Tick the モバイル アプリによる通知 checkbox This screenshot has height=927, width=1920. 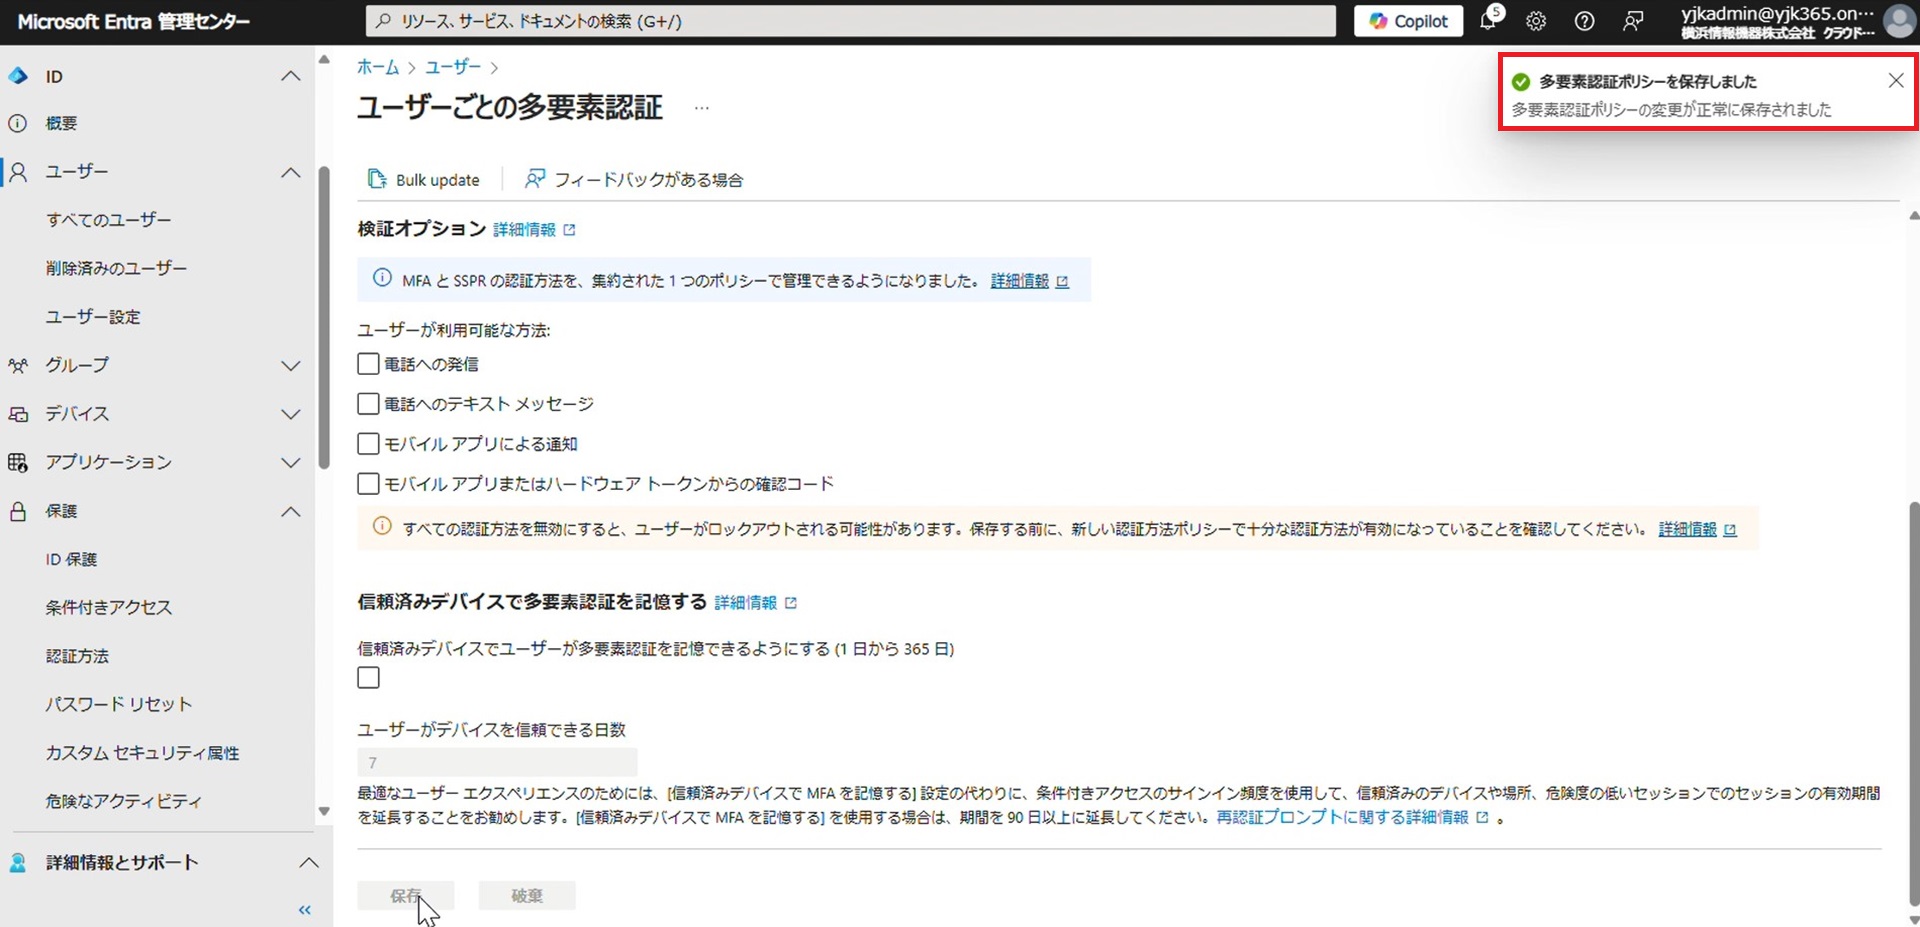tap(368, 444)
